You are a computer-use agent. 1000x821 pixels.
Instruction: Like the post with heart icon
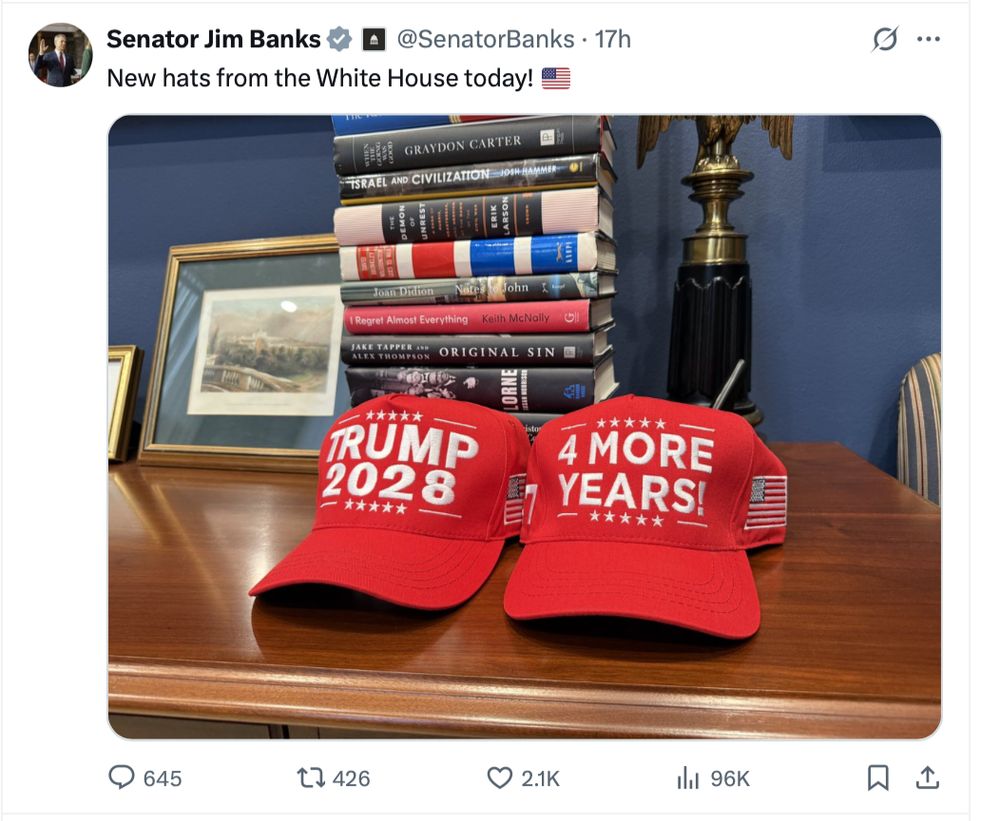(499, 778)
